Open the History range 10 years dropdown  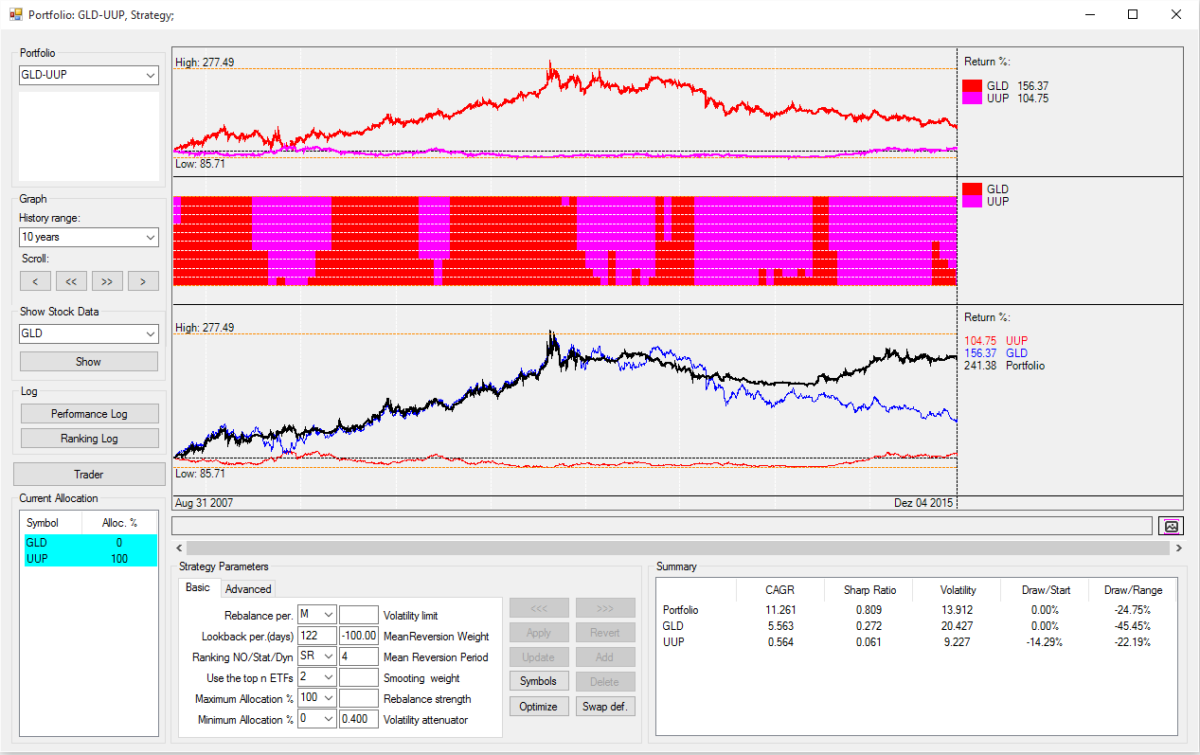[x=89, y=237]
